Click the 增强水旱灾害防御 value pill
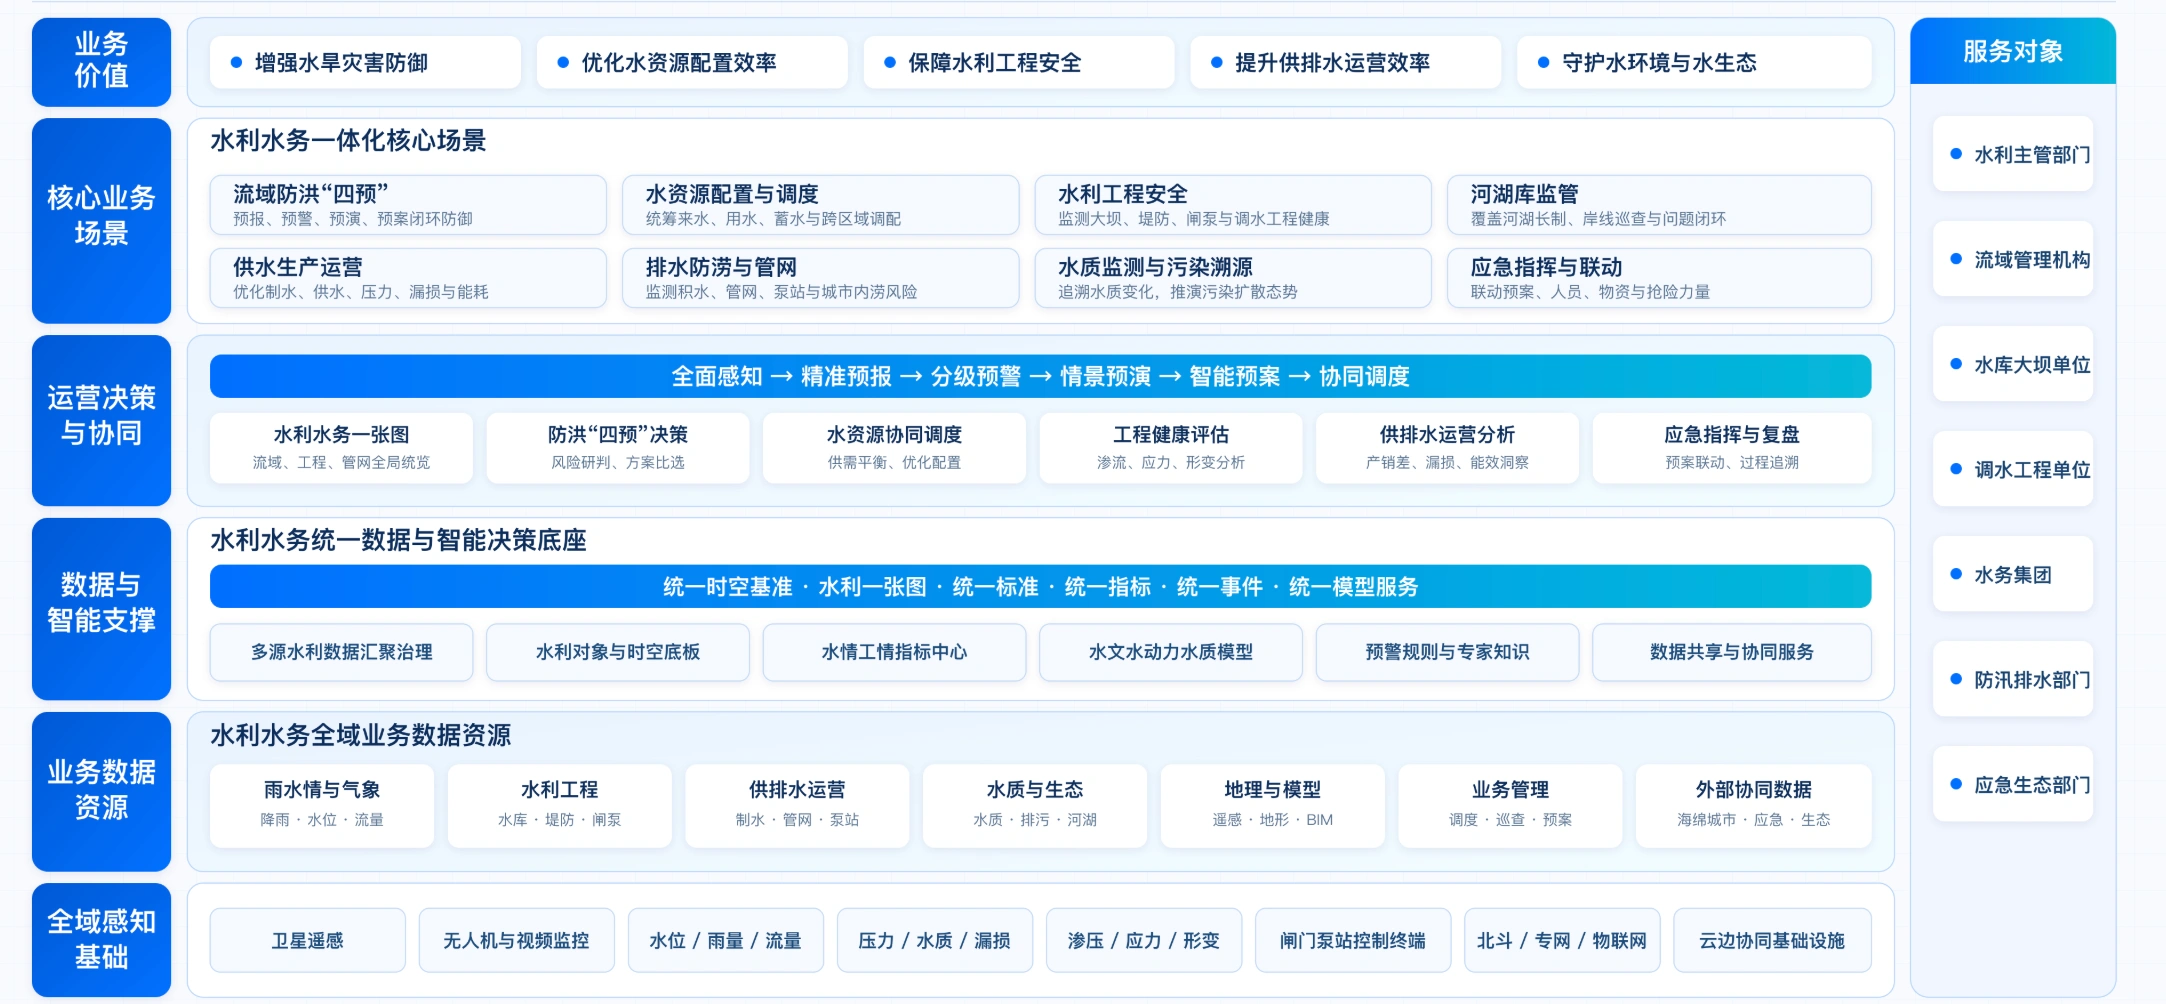 tap(365, 62)
